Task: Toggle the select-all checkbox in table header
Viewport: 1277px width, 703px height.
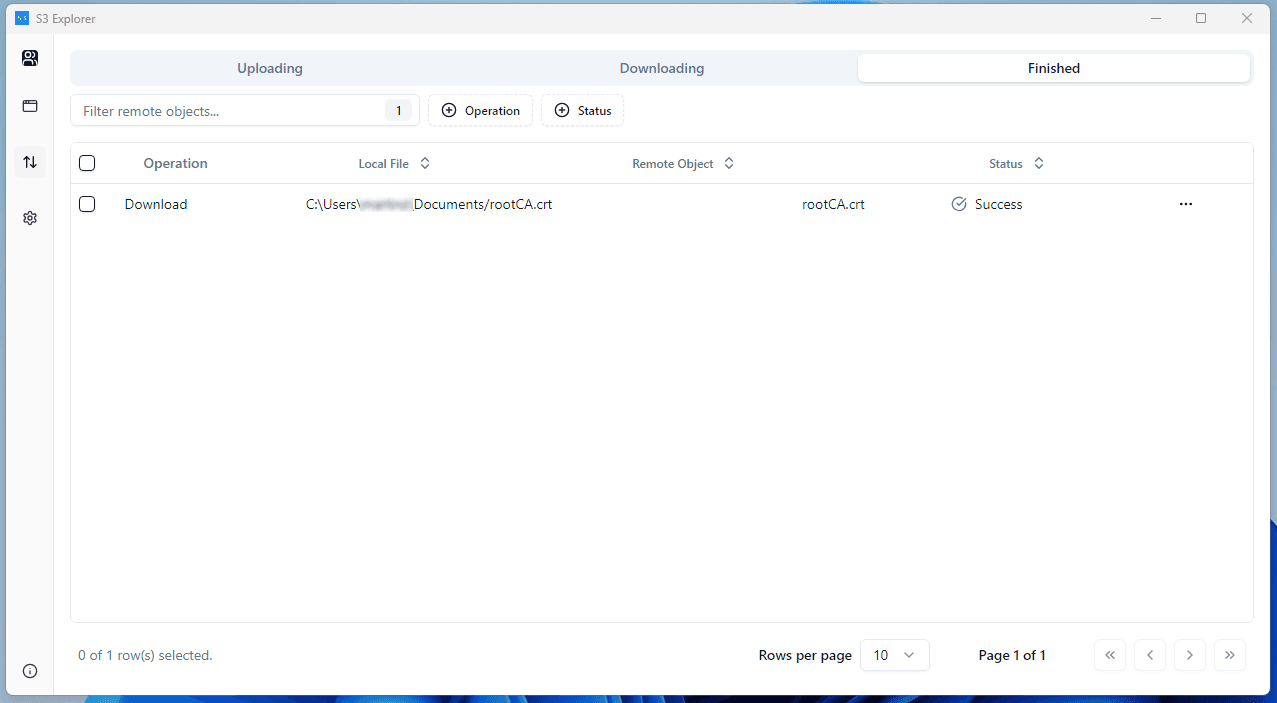Action: [87, 162]
